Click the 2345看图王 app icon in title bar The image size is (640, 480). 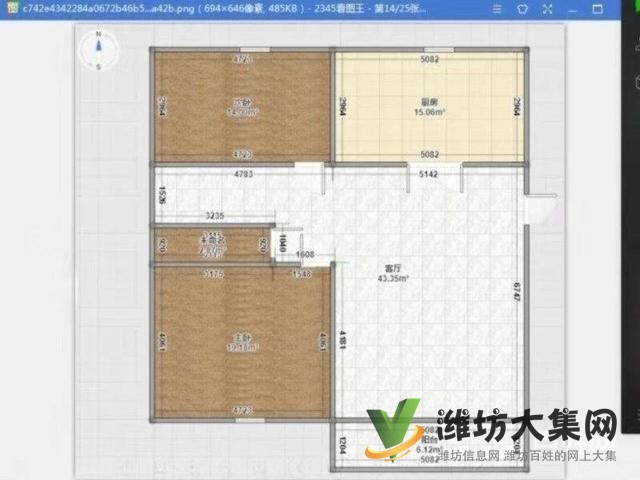[x=9, y=6]
